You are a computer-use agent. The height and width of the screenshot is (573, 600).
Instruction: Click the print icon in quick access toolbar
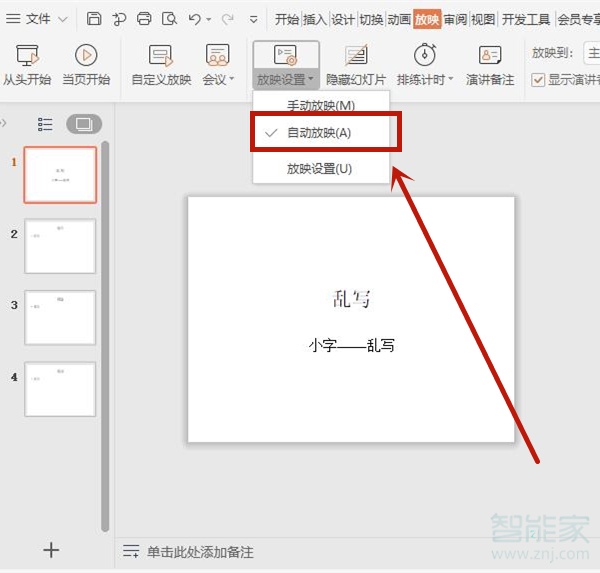point(144,19)
